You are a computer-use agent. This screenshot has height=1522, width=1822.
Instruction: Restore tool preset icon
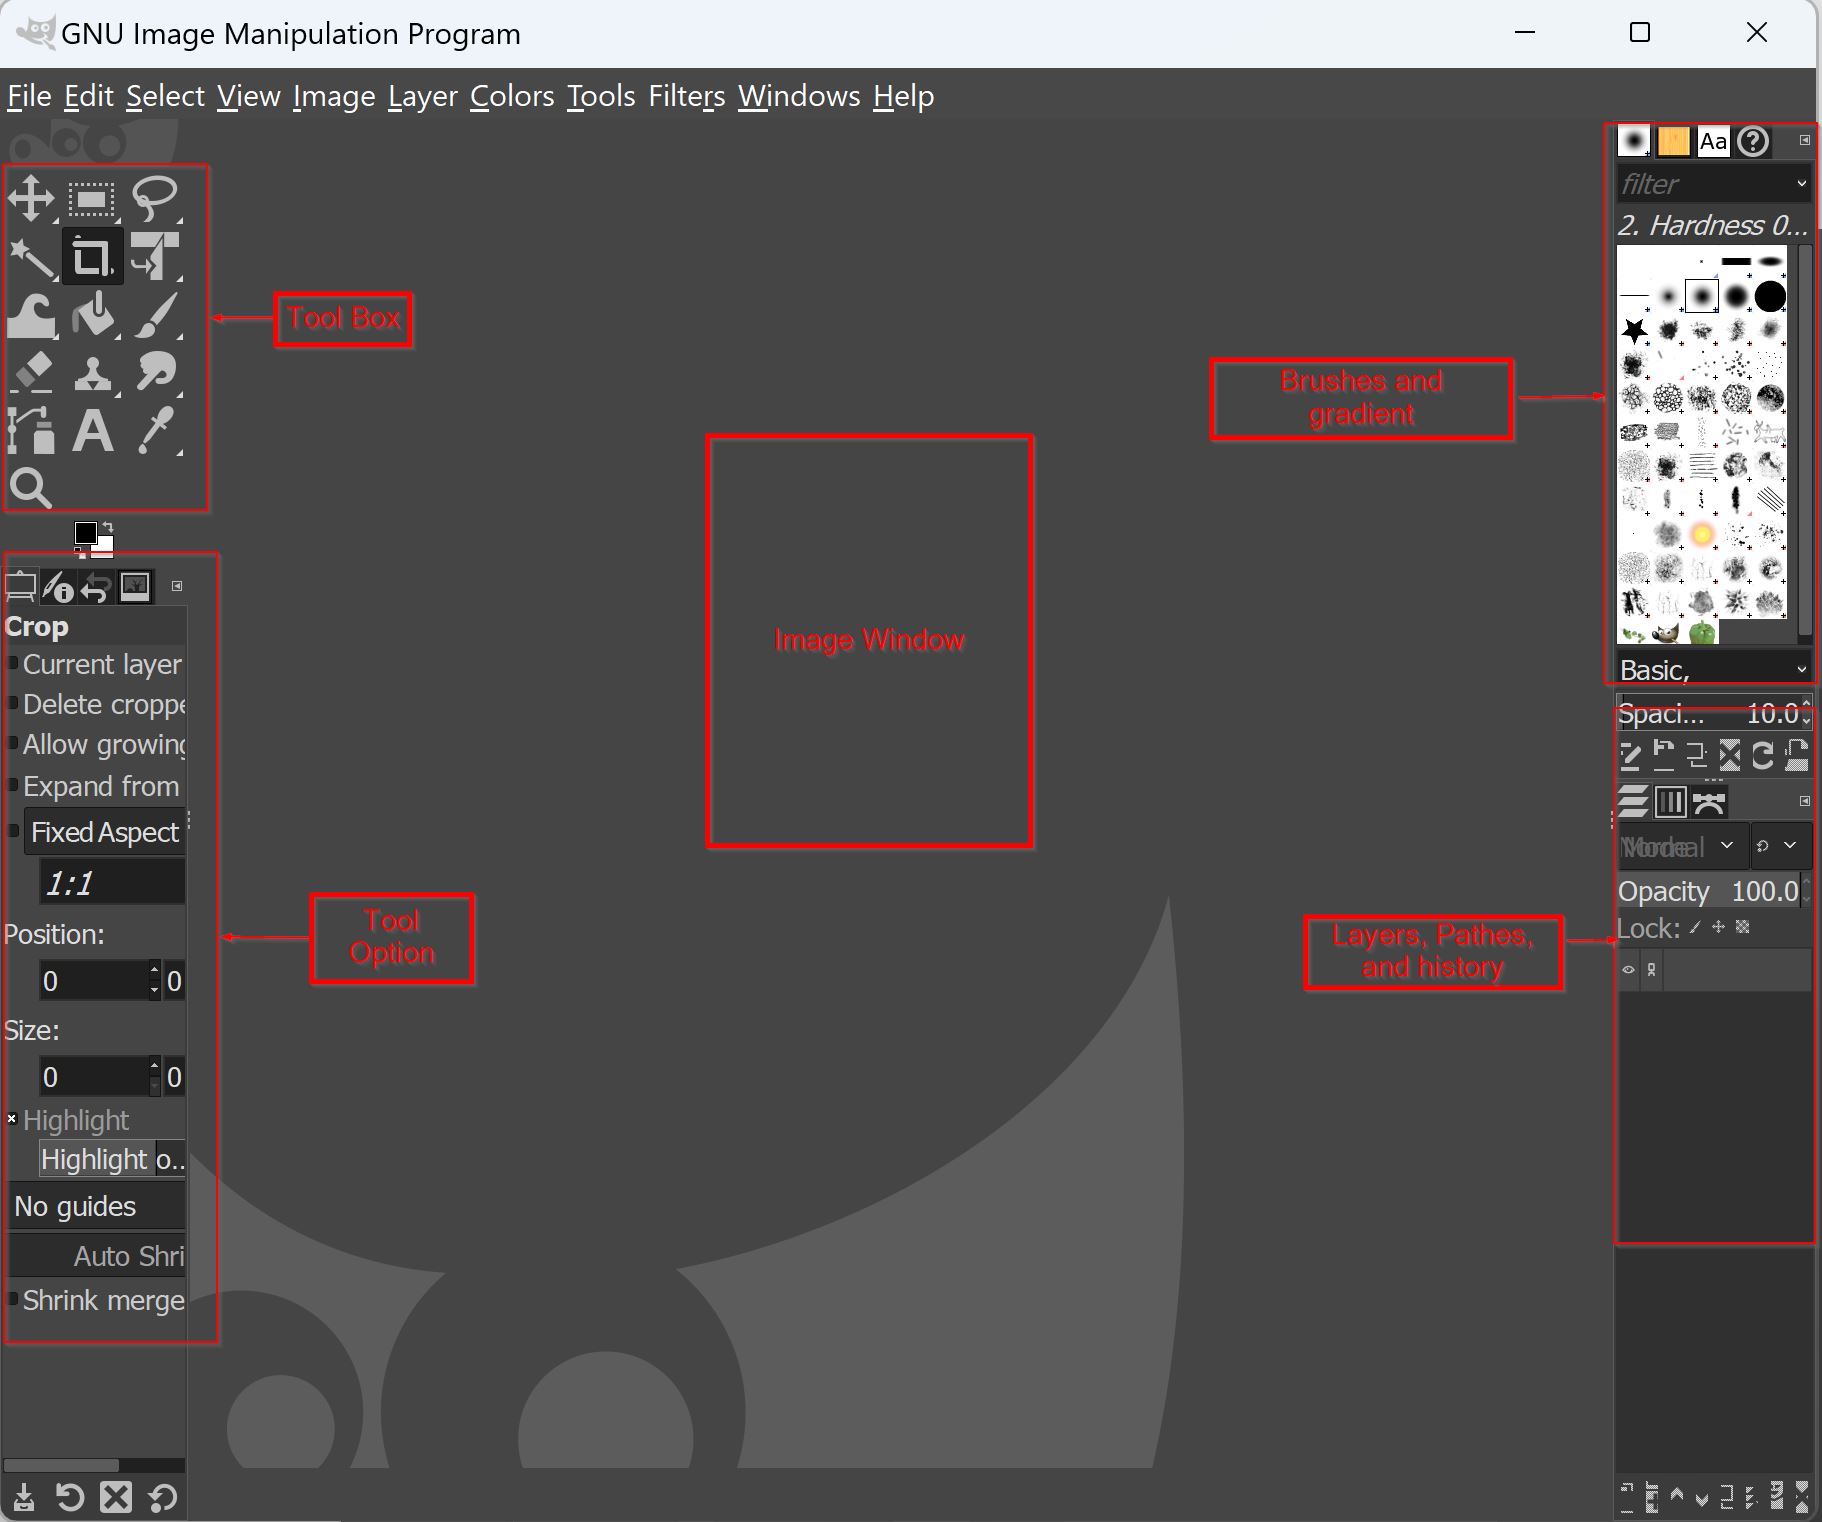point(70,1497)
